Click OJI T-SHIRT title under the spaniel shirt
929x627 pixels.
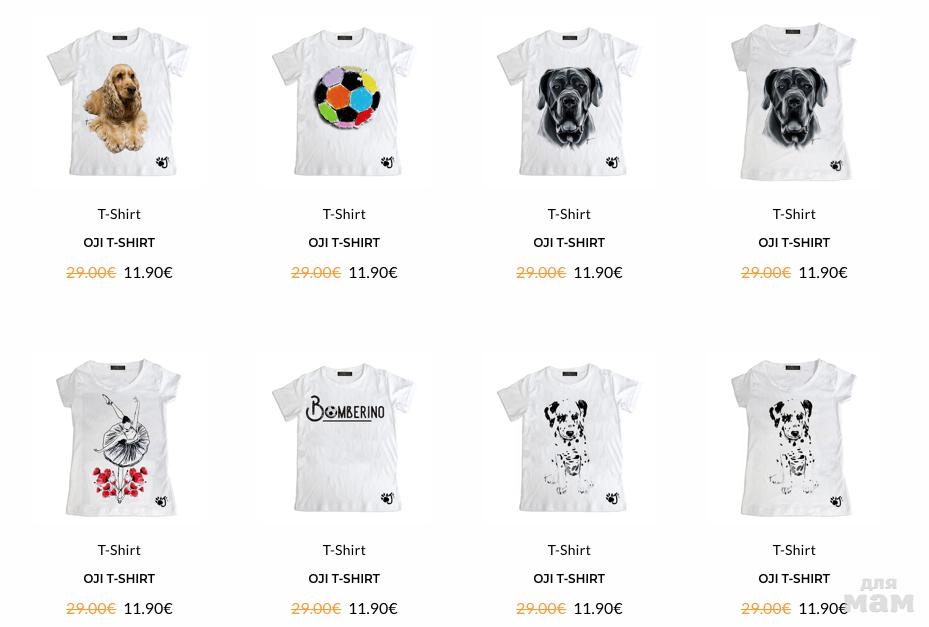[x=119, y=242]
